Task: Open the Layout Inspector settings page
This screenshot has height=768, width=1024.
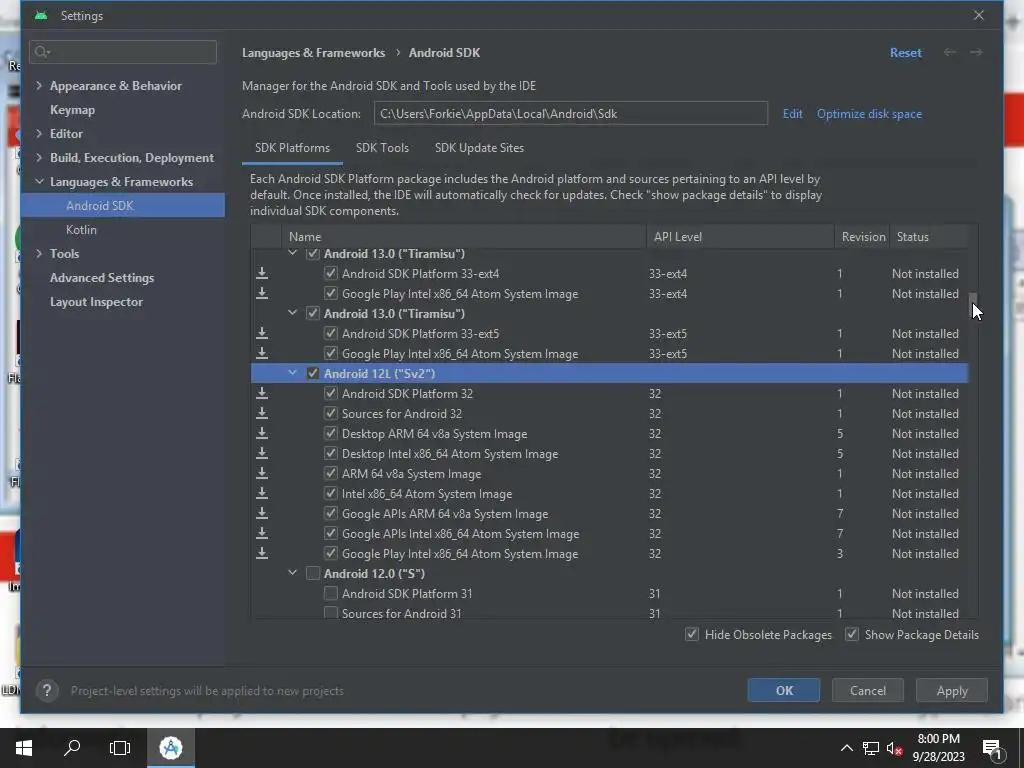Action: [96, 302]
